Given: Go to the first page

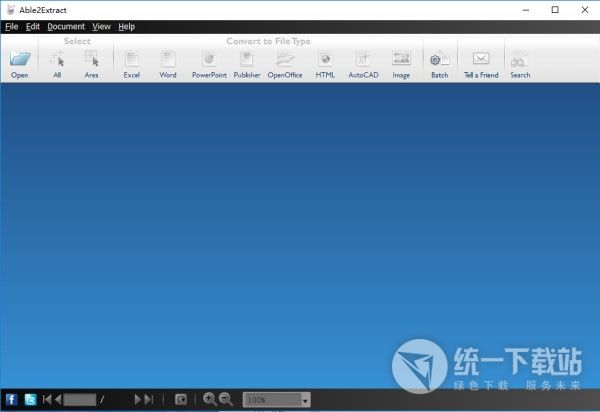Looking at the screenshot, I should pos(47,400).
